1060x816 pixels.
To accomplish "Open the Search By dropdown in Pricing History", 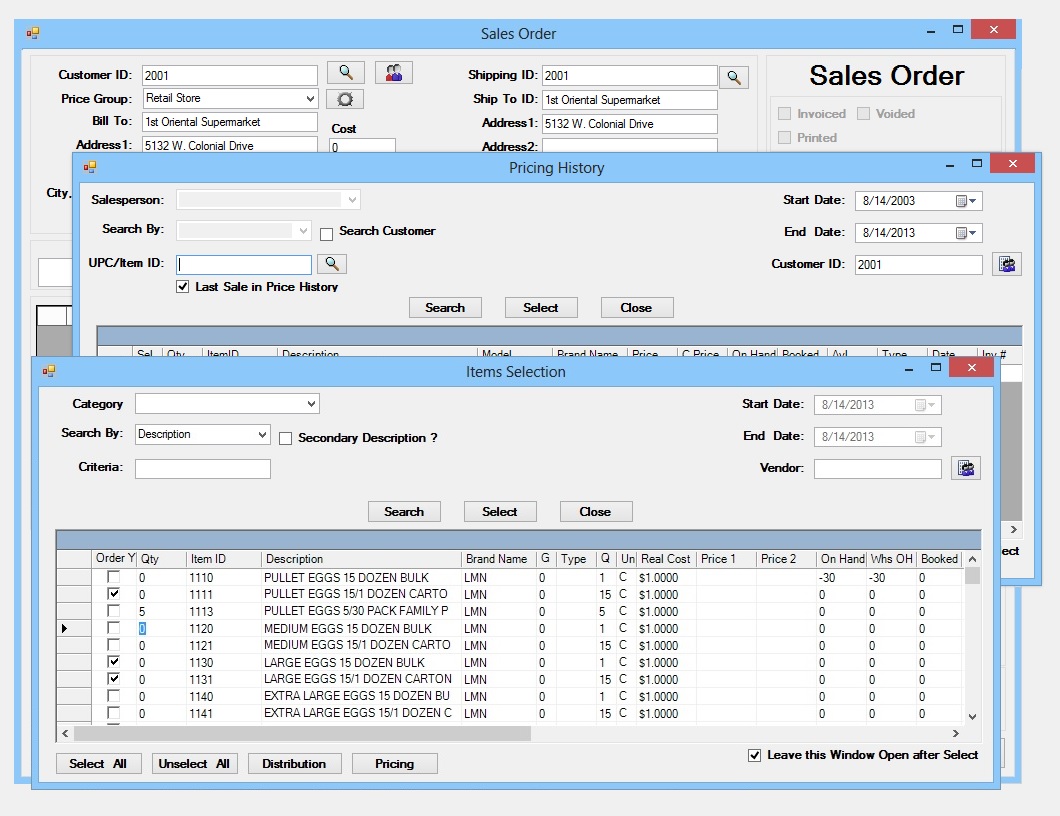I will coord(303,231).
